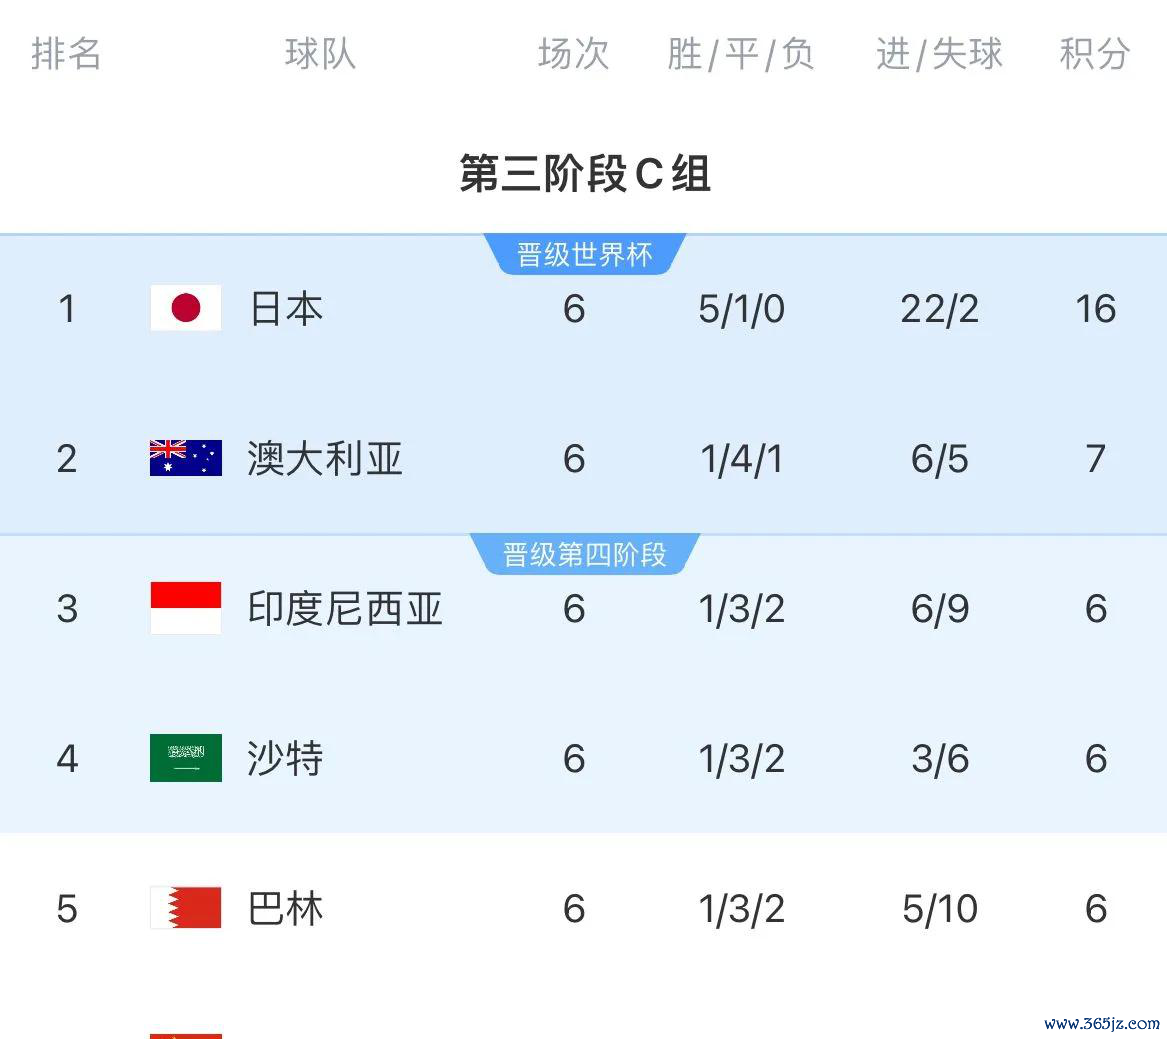Open the 印度尼西亚 team name

(x=345, y=609)
